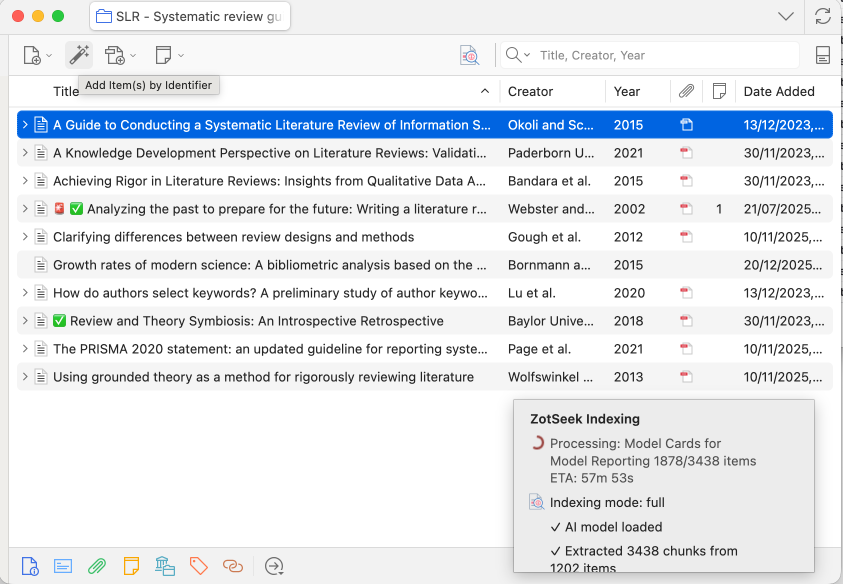Click Add Item(s) by Identifier wand
The image size is (843, 584).
79,55
